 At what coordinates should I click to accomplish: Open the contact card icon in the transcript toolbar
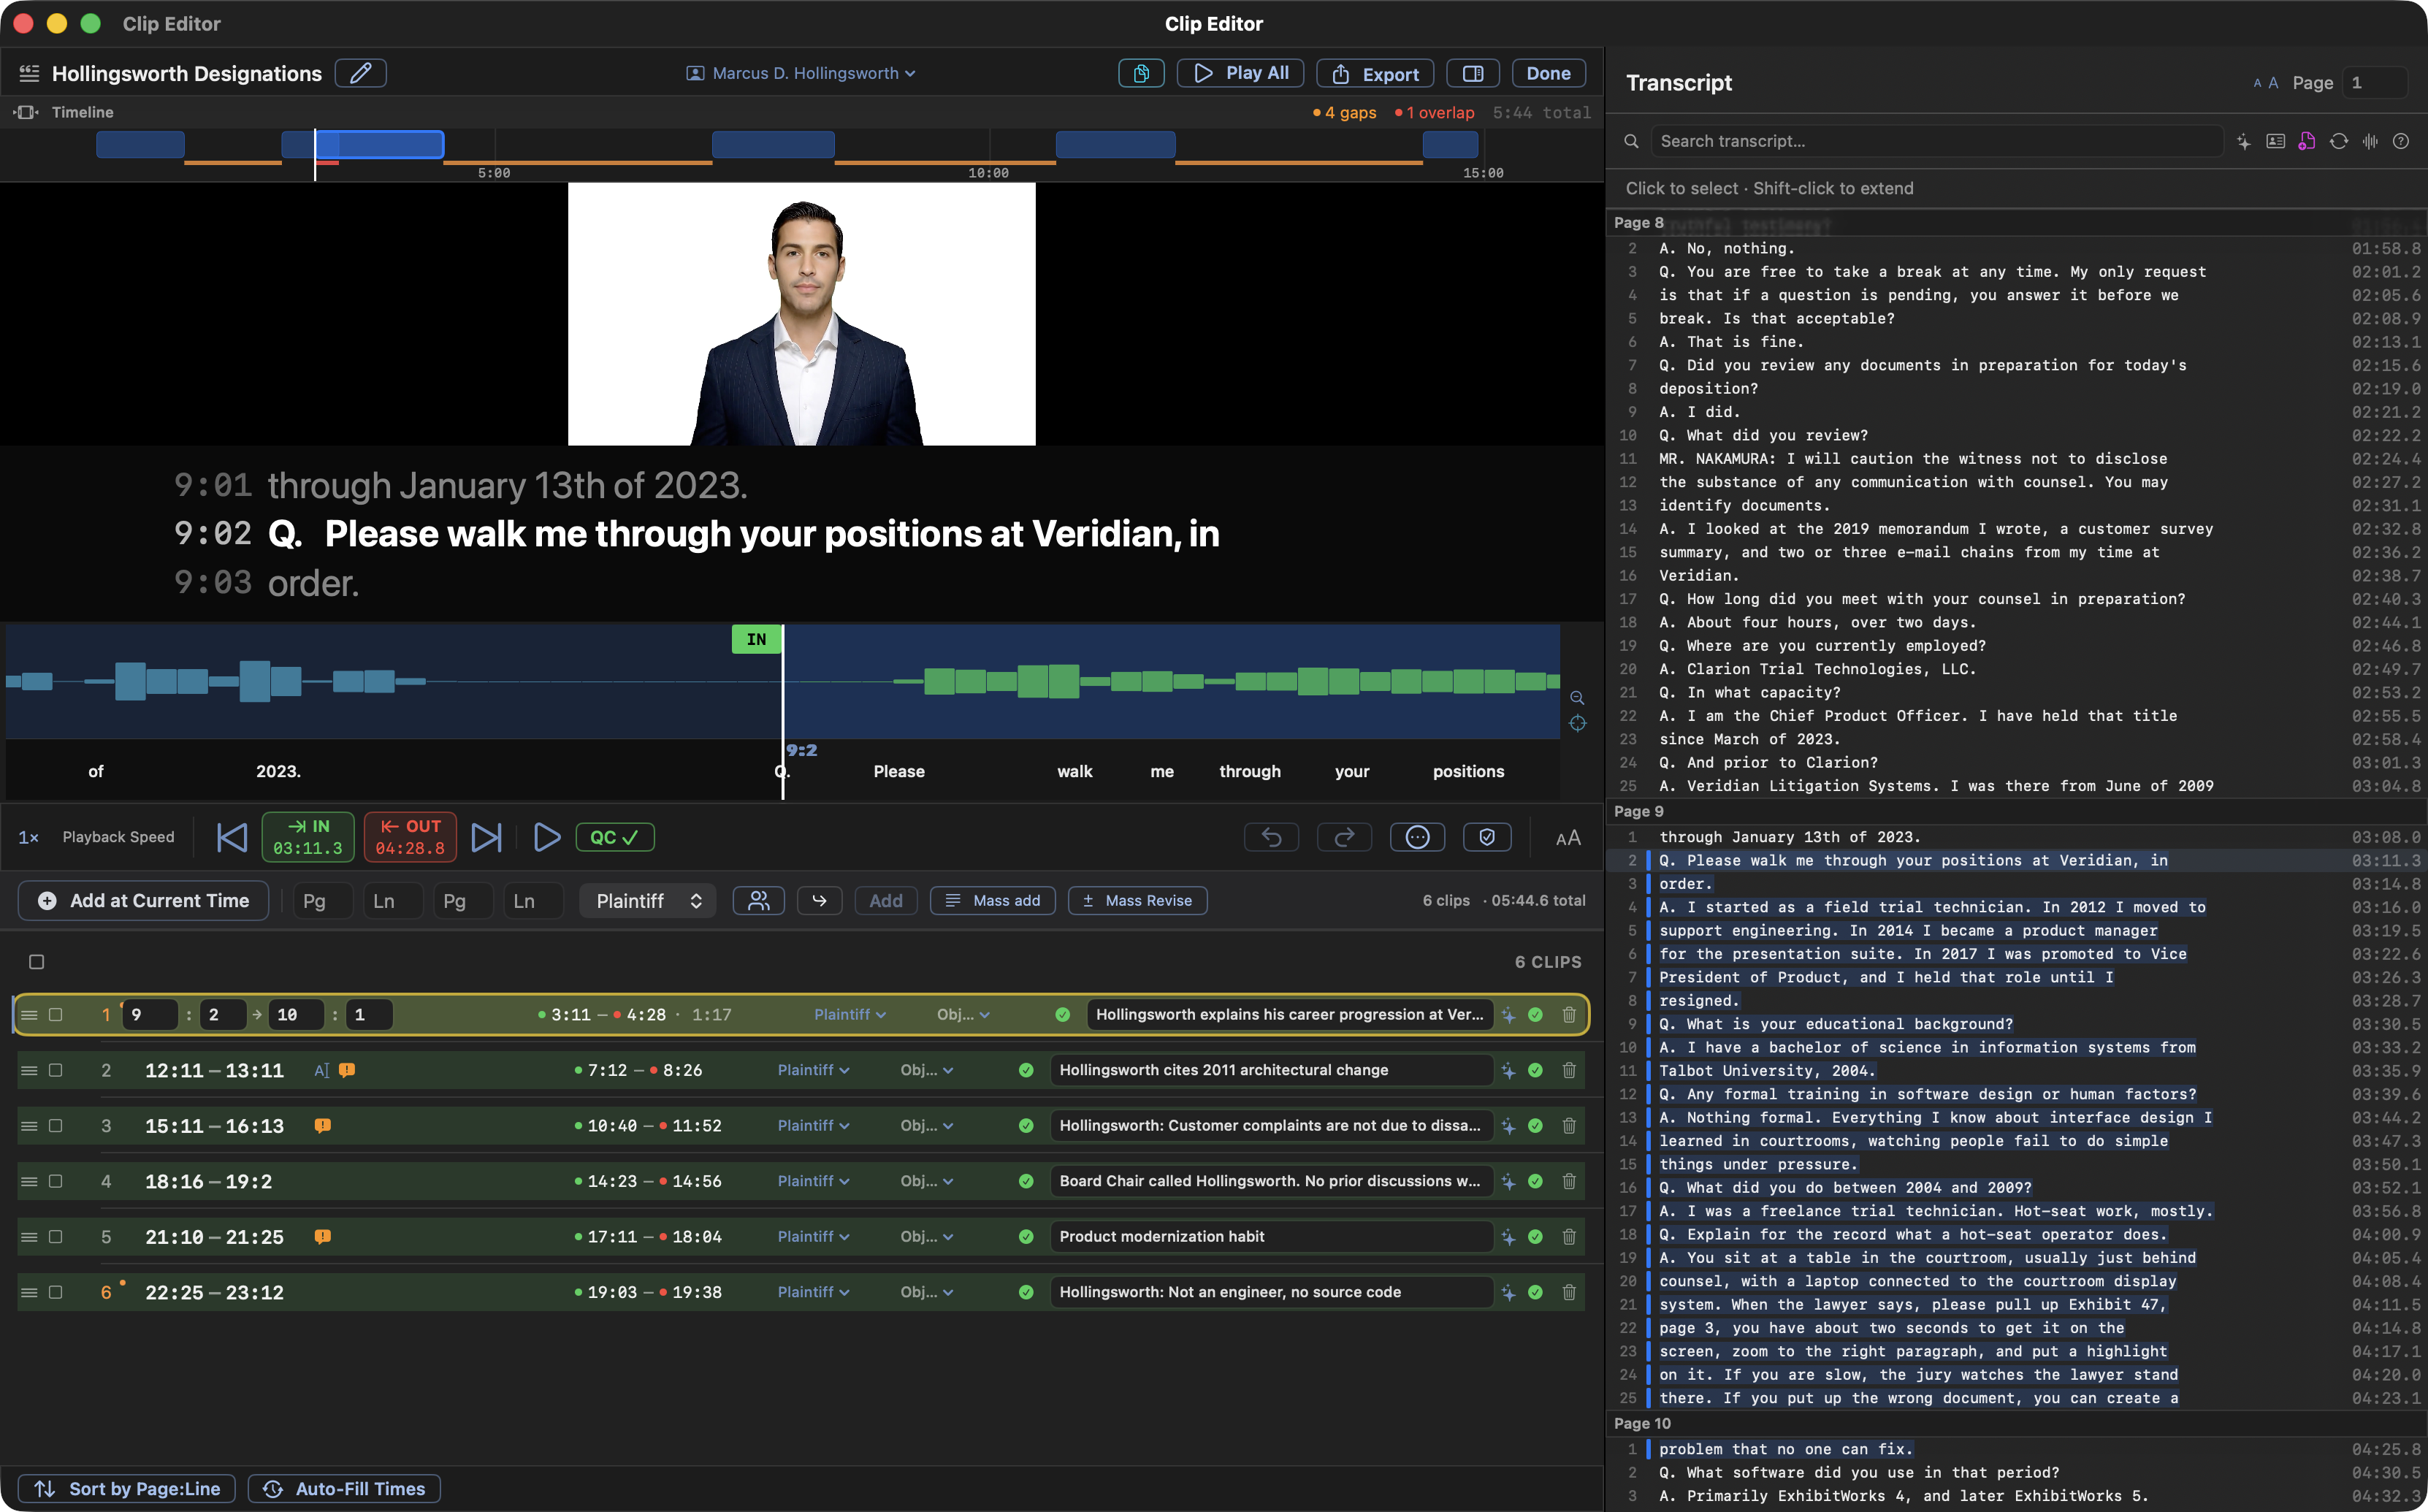(2275, 141)
